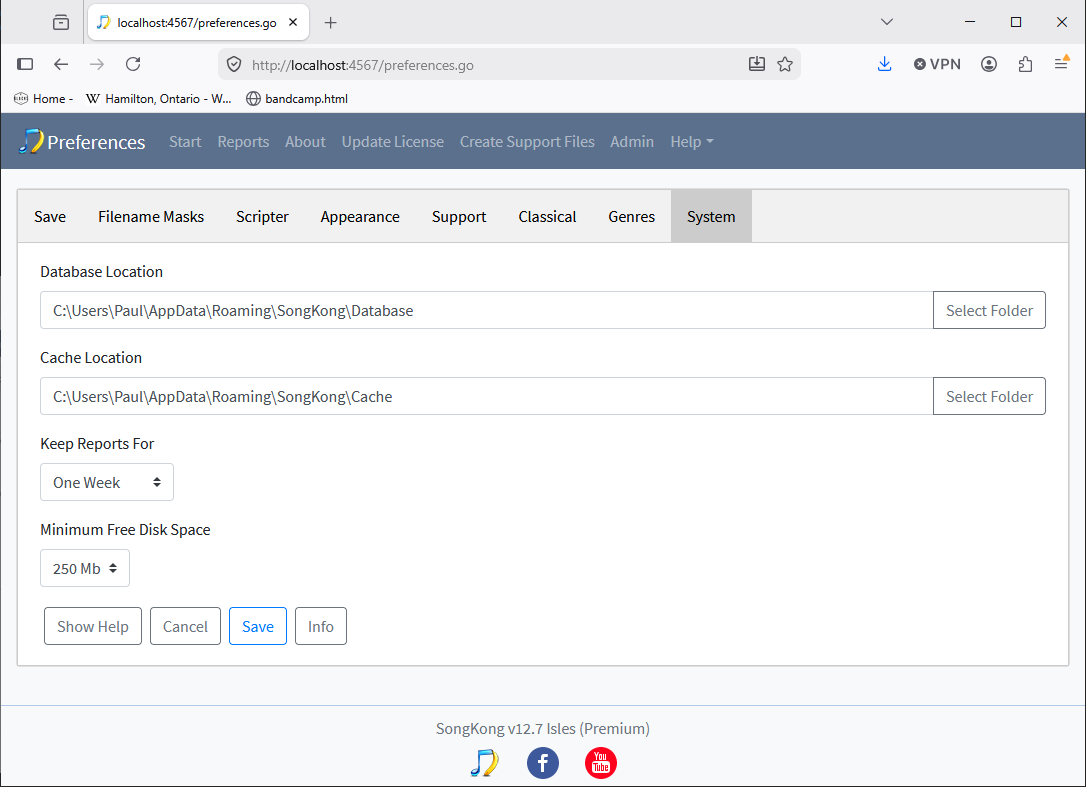Click the Cancel button

click(185, 626)
